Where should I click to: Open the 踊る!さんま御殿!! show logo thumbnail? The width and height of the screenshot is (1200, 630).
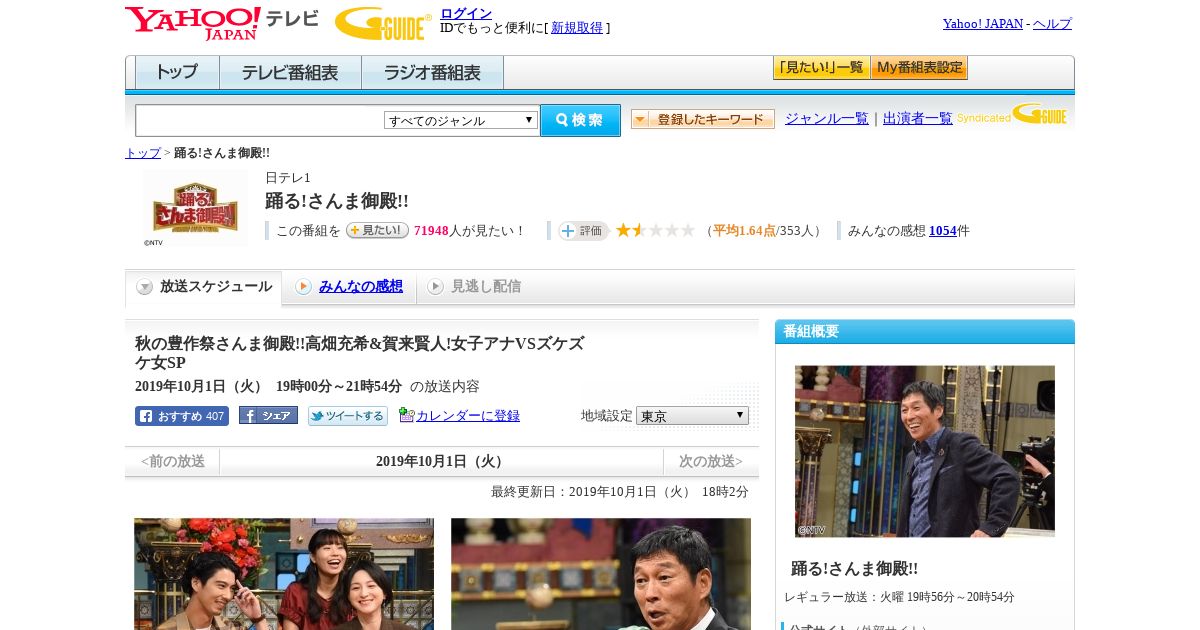pos(195,208)
